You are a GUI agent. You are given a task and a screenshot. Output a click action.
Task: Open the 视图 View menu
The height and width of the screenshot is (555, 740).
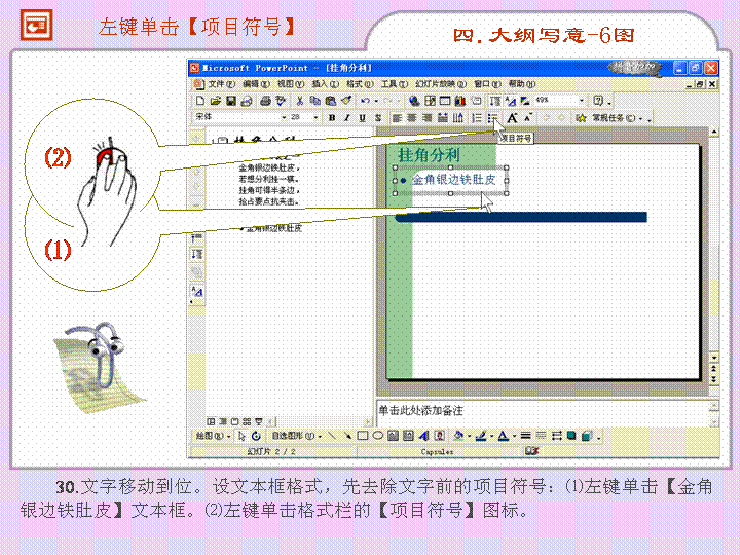tap(290, 84)
